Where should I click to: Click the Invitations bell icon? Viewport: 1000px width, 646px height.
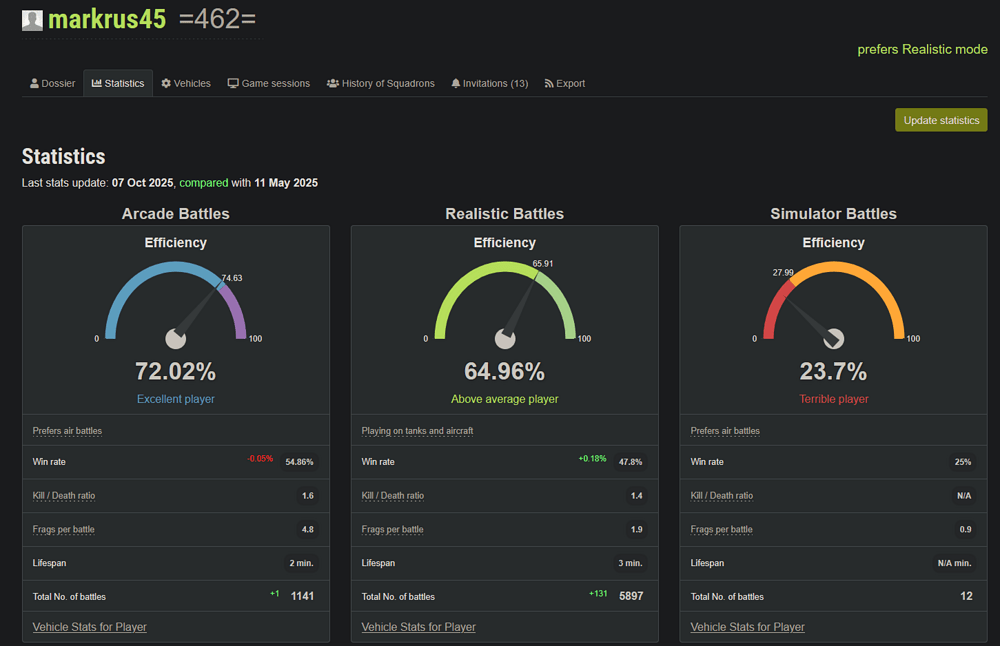pyautogui.click(x=456, y=84)
